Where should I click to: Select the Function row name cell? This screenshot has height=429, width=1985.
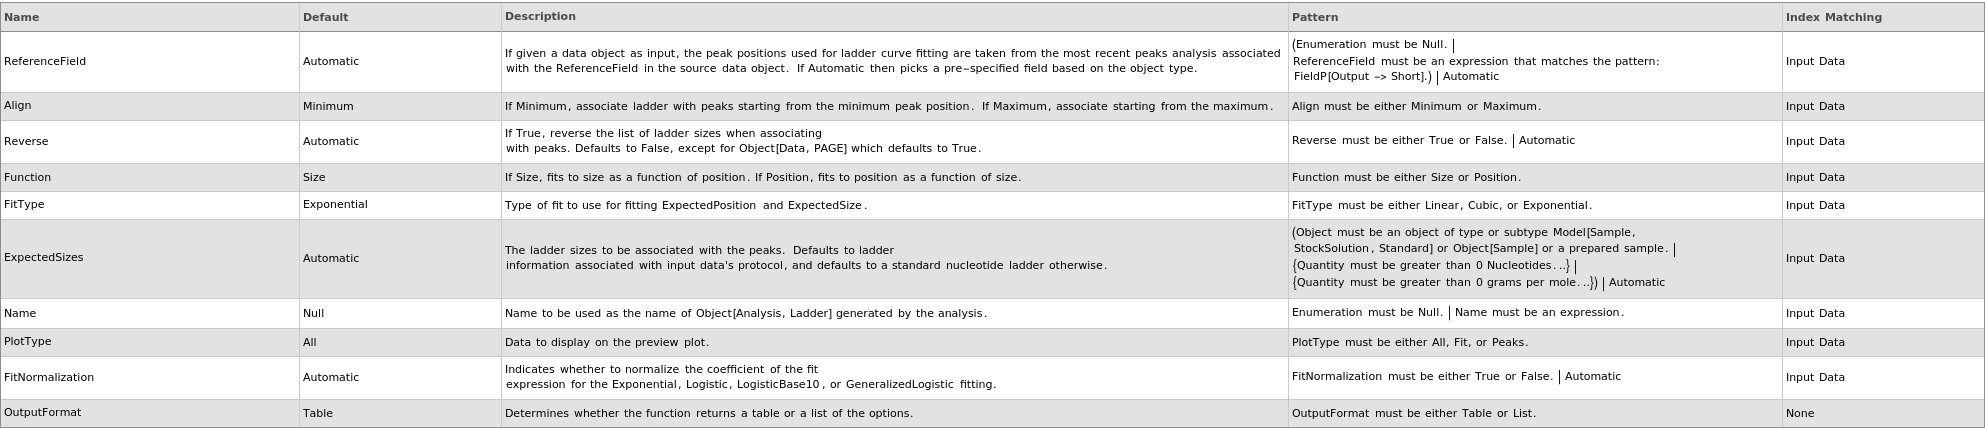point(27,178)
